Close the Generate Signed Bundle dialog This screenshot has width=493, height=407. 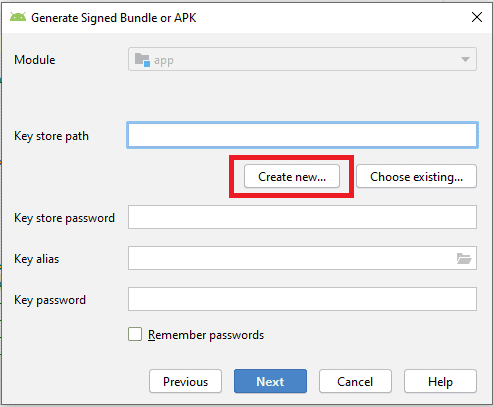477,17
